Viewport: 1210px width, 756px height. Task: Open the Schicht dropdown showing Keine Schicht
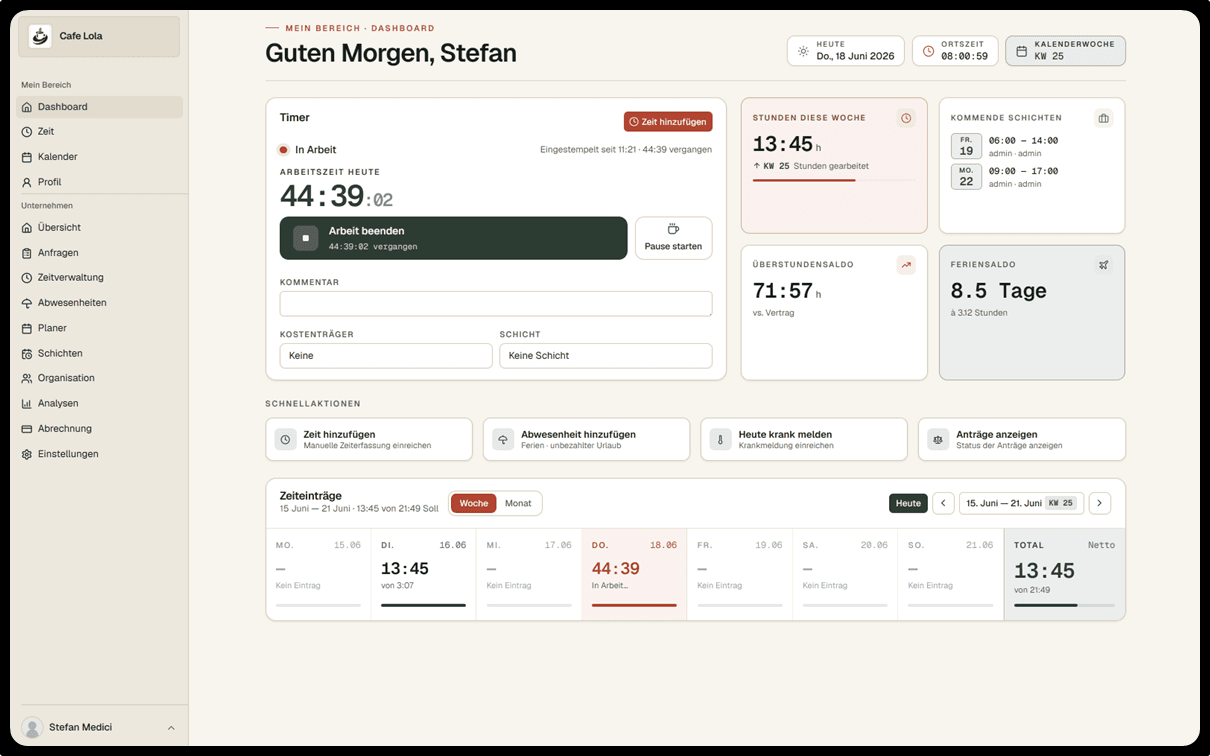(606, 355)
